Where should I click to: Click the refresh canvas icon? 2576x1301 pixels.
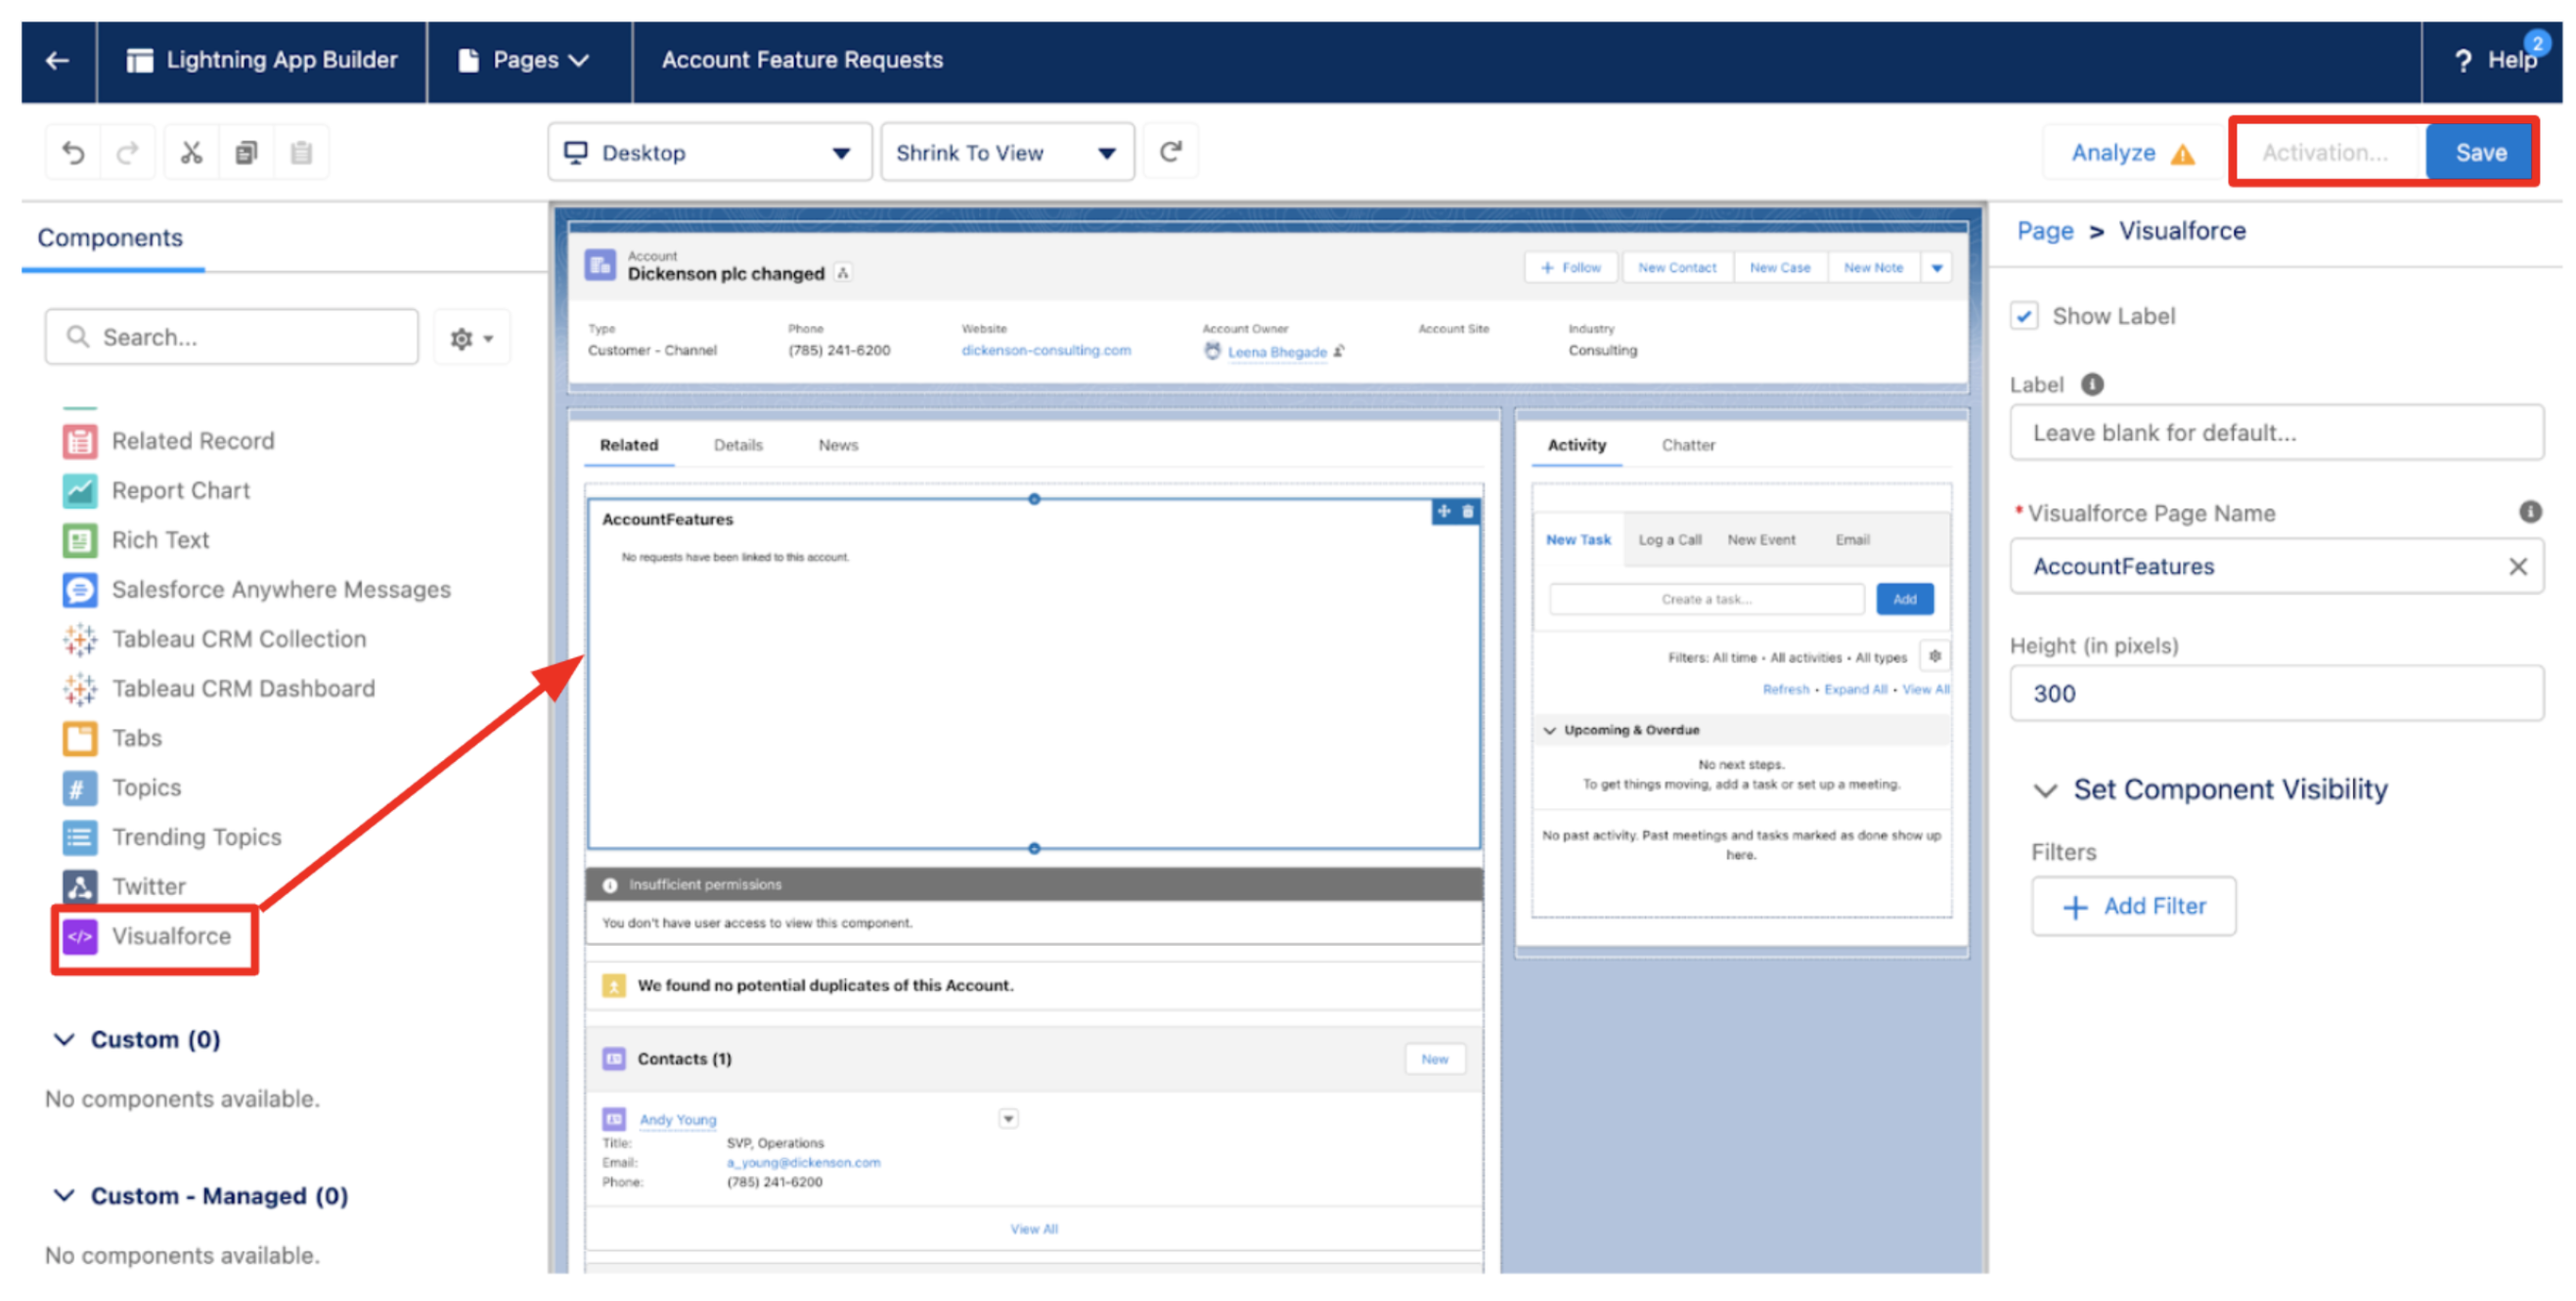(1170, 152)
